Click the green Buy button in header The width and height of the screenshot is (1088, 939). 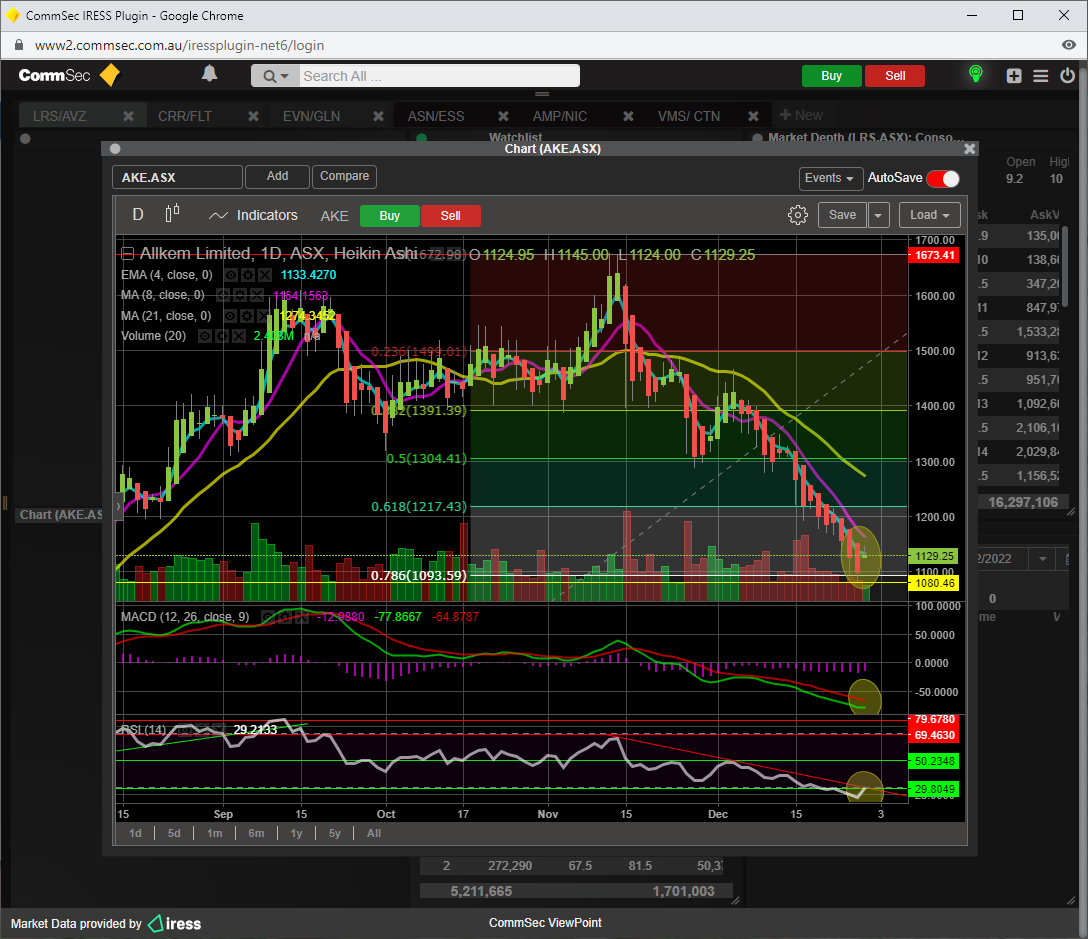[831, 76]
